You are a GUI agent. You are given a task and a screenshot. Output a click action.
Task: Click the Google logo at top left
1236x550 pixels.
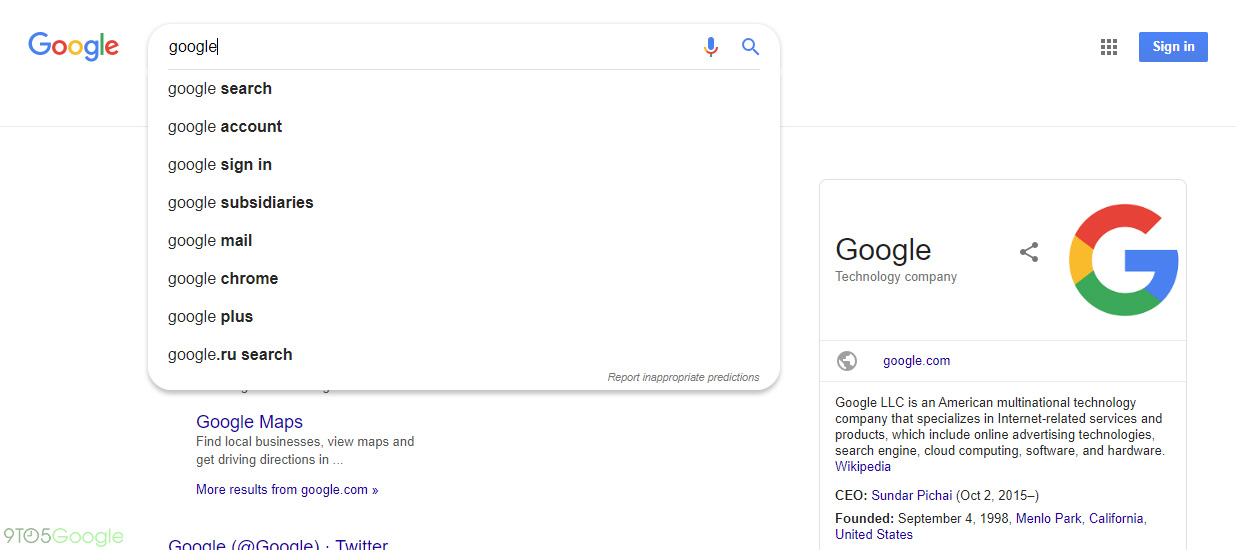tap(73, 46)
